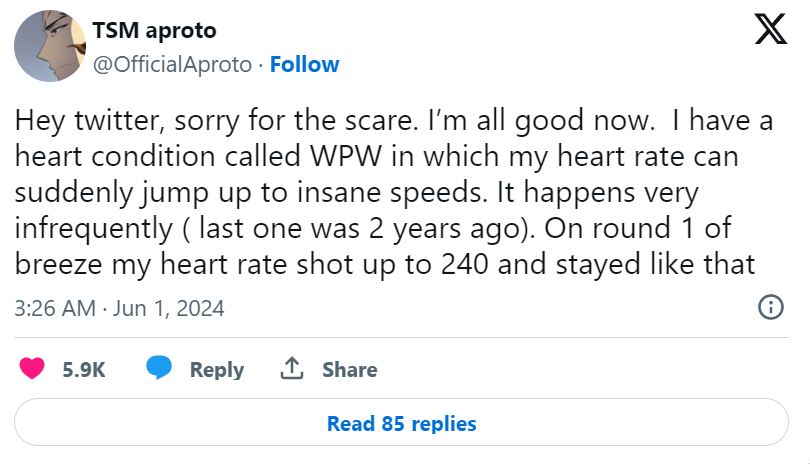Click the share upload arrow icon
Screen dimensions: 810x464
point(292,369)
